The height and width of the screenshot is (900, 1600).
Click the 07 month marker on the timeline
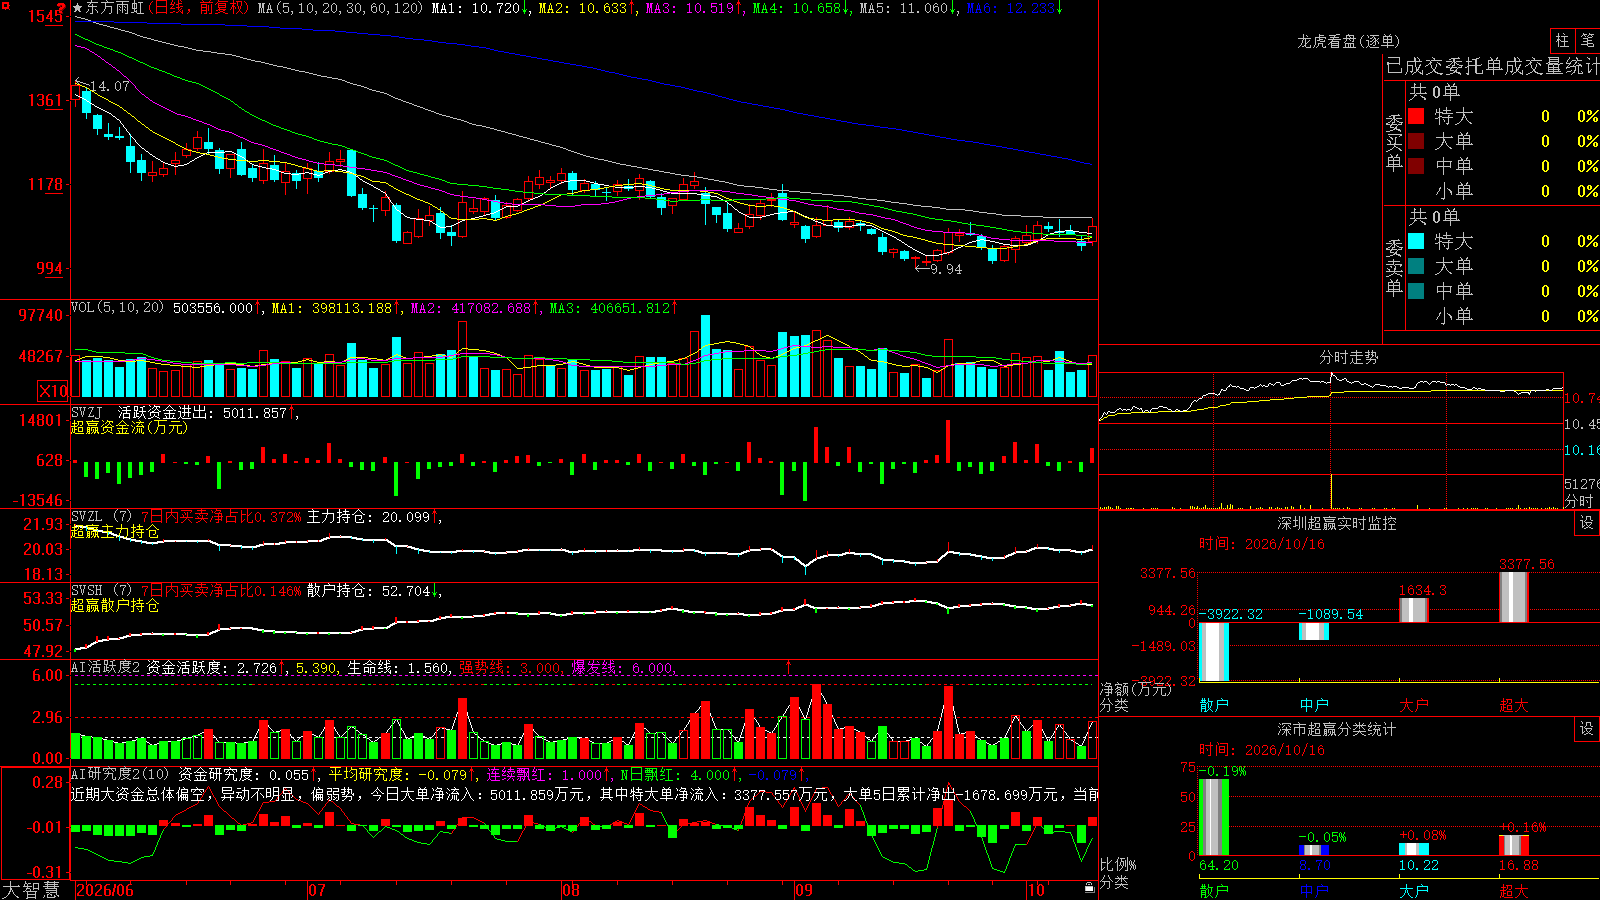pos(316,890)
